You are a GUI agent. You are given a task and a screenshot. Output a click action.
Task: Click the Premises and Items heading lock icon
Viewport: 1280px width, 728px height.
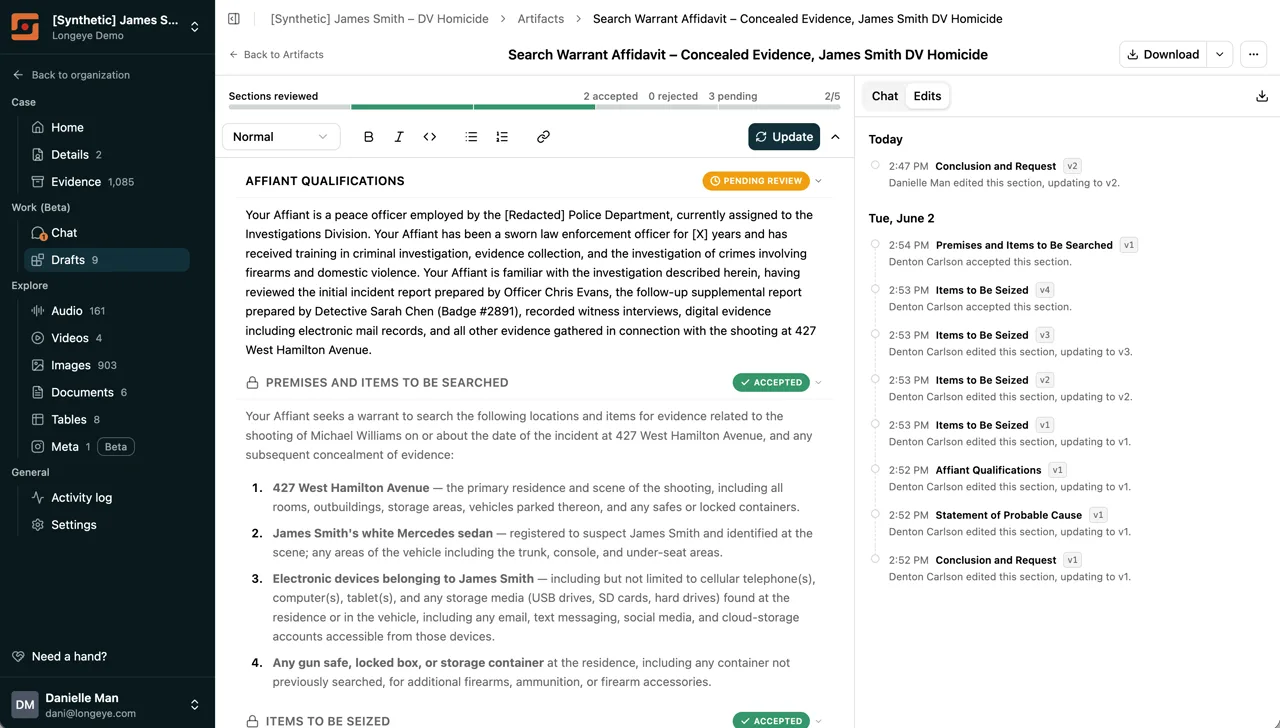click(252, 382)
